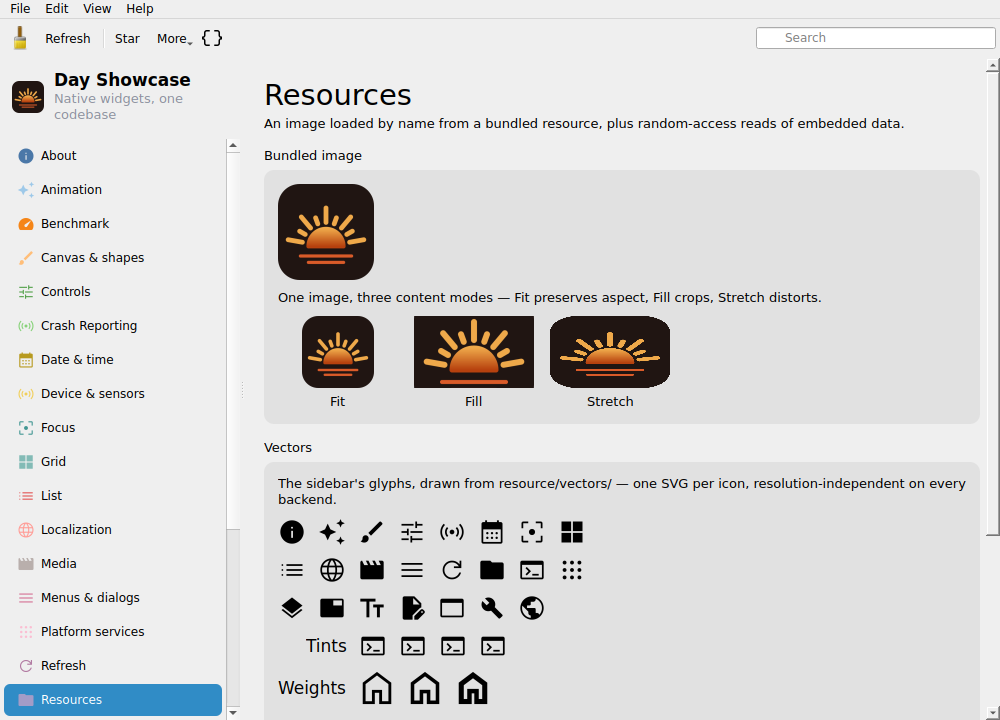Open the Edit menu
Image resolution: width=1000 pixels, height=720 pixels.
click(57, 9)
